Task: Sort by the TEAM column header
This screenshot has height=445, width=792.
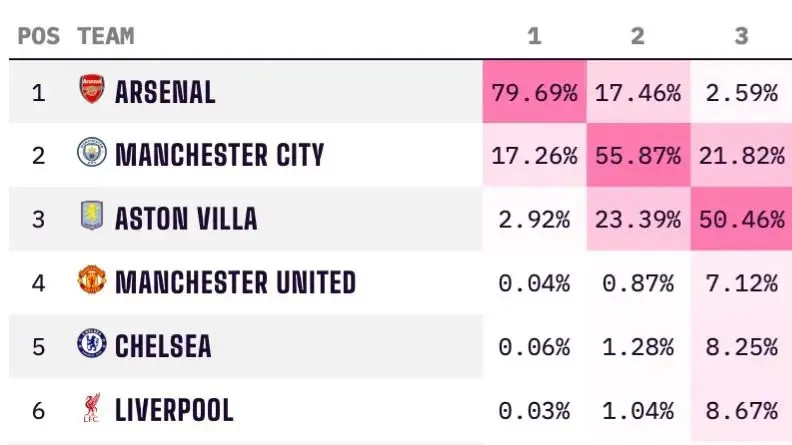Action: [105, 36]
